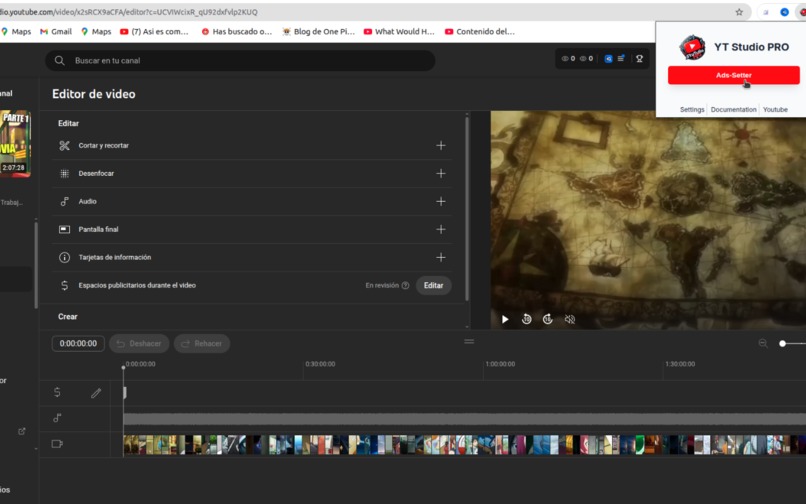Click the external link icon in left sidebar
Viewport: 806px width, 504px height.
click(22, 431)
